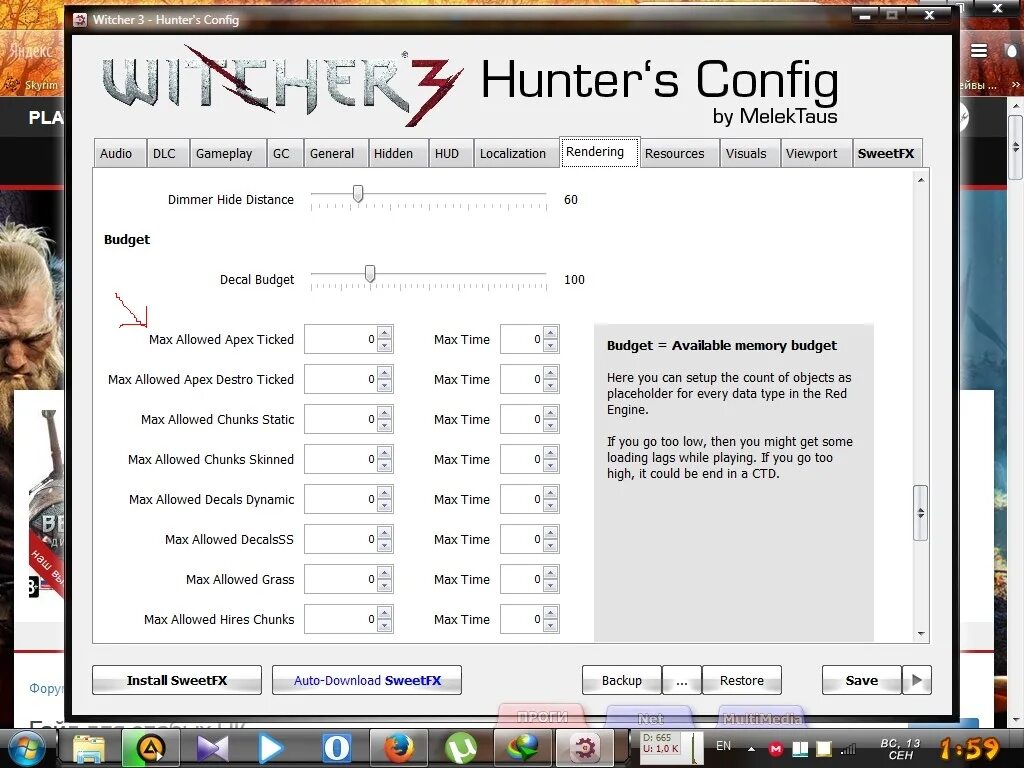Save the configuration with Save button

862,680
